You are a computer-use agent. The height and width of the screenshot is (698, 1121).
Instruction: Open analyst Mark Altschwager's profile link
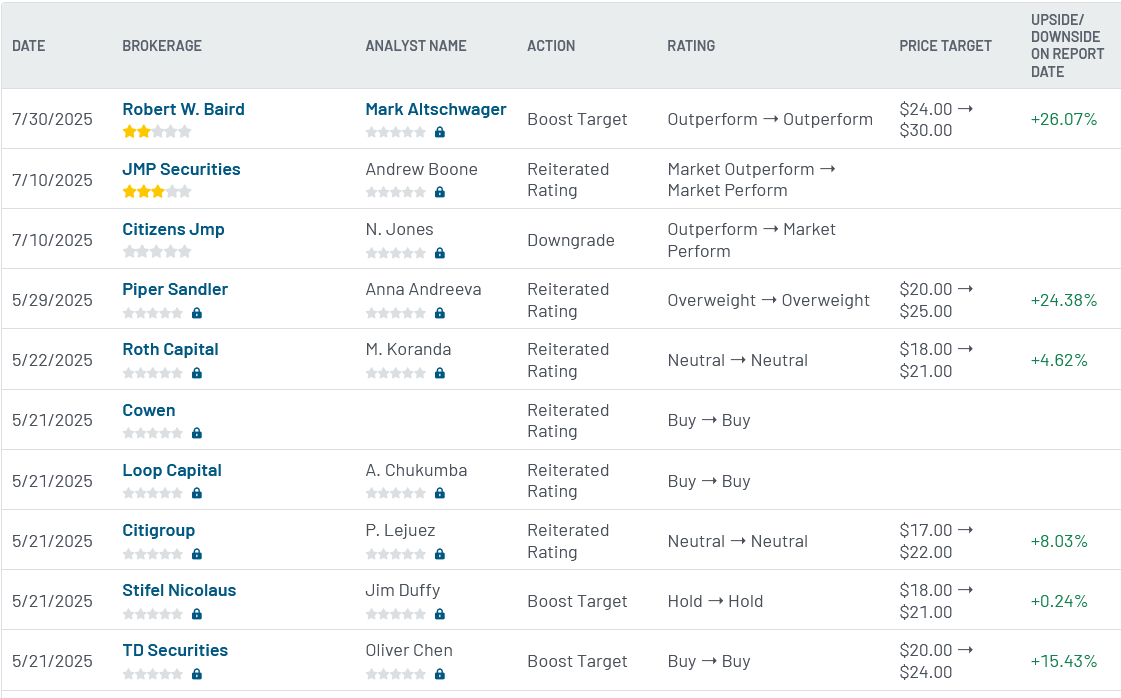(x=435, y=109)
